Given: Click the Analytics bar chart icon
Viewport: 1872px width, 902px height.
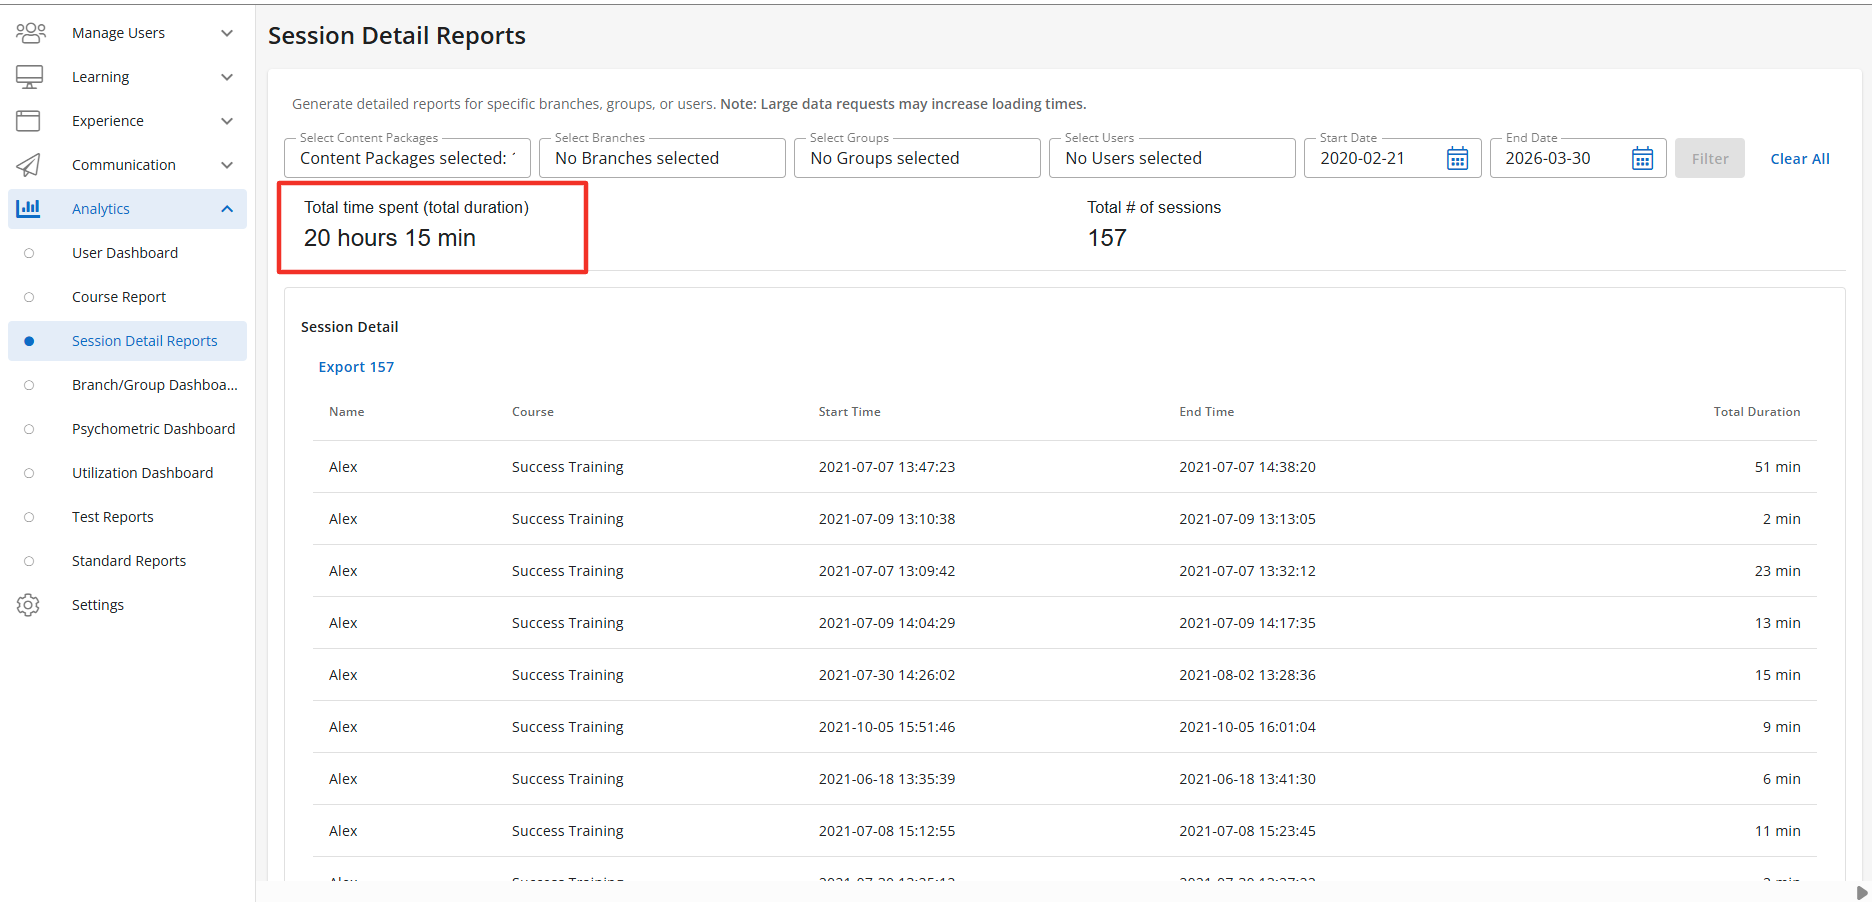Looking at the screenshot, I should click(x=28, y=208).
